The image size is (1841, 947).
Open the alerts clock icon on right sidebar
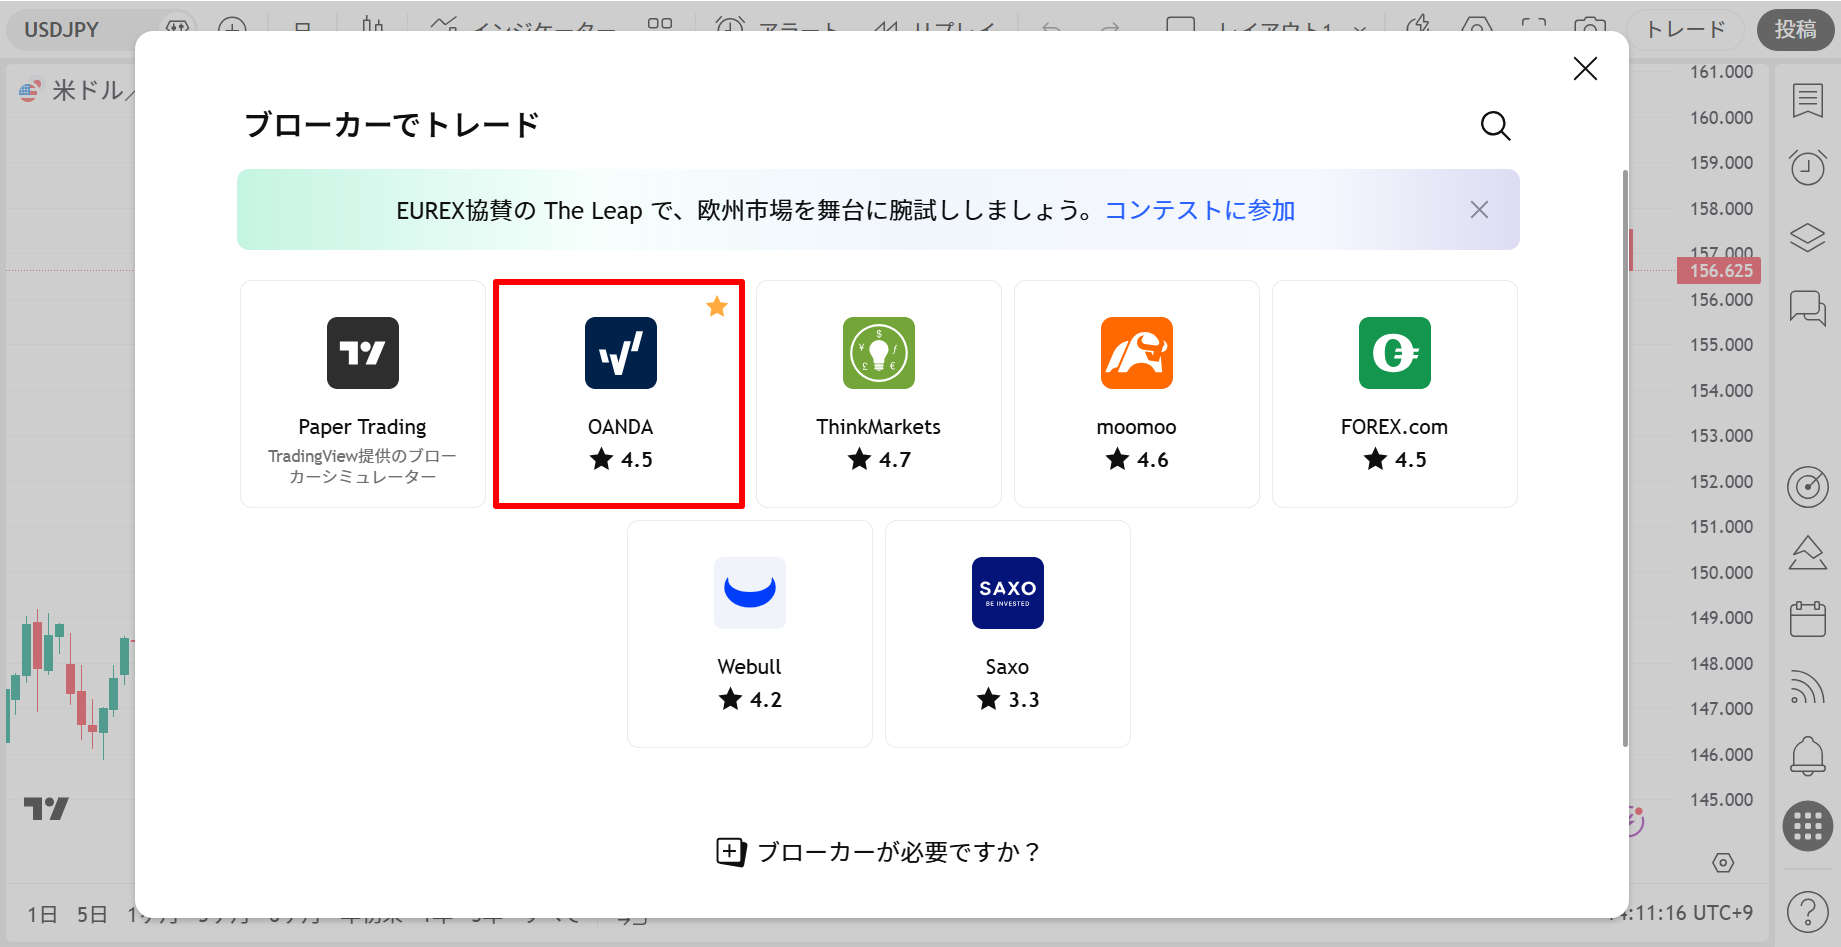1807,168
